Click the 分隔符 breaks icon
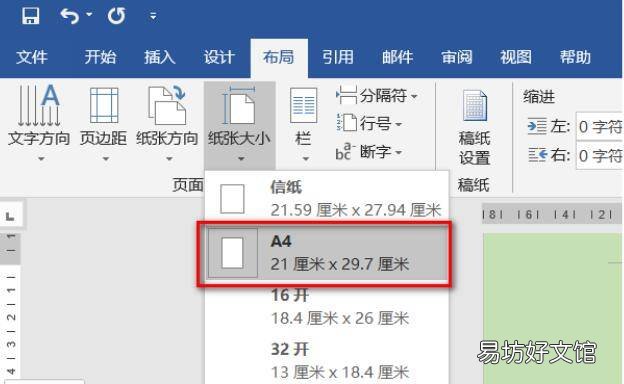 [346, 96]
